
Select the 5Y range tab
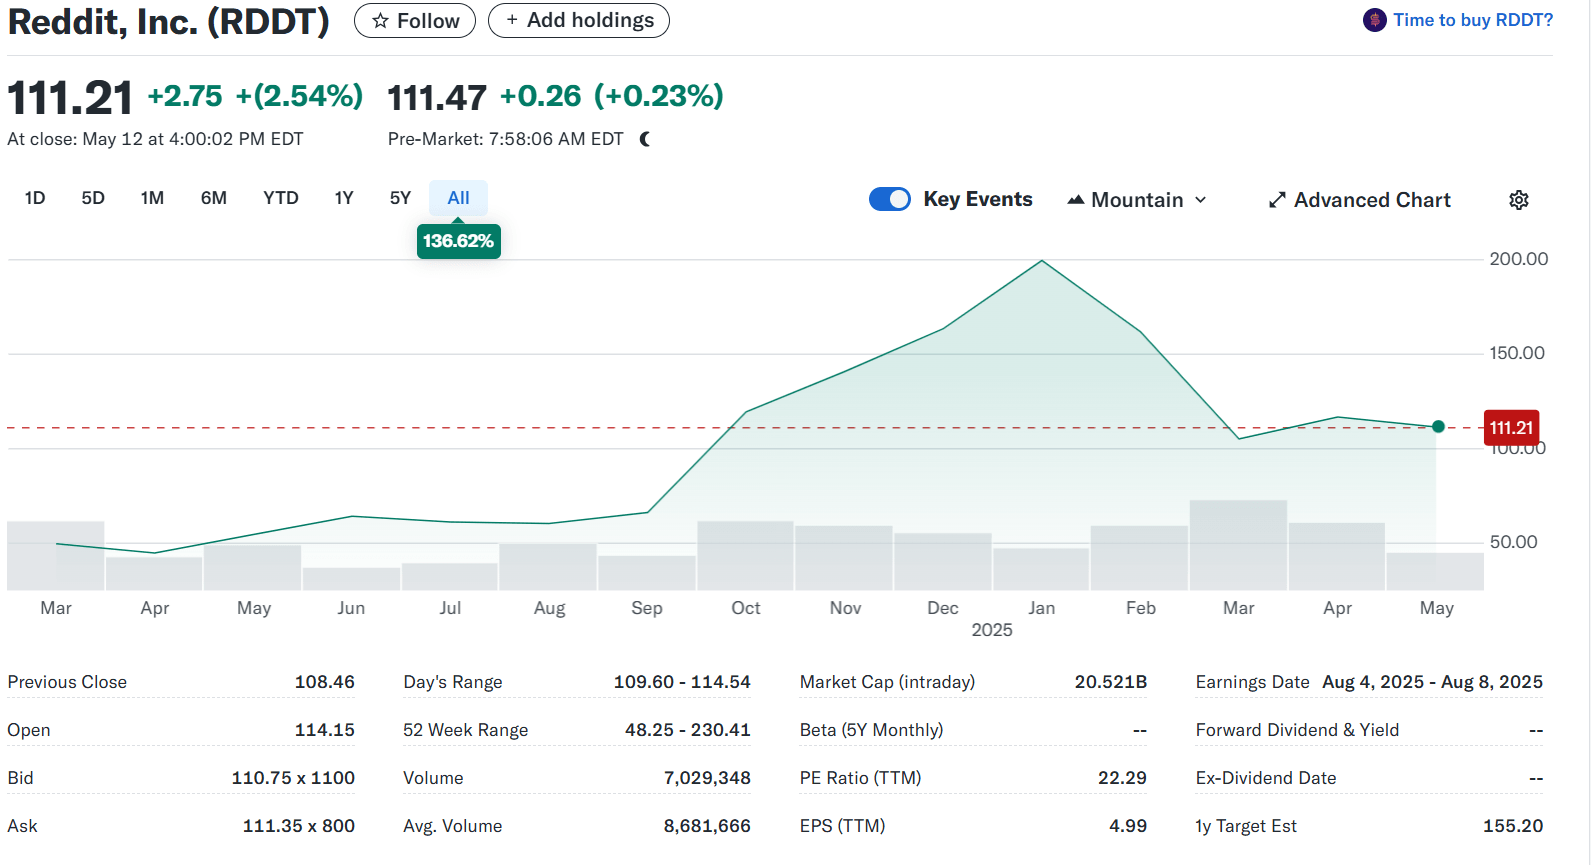click(x=401, y=198)
